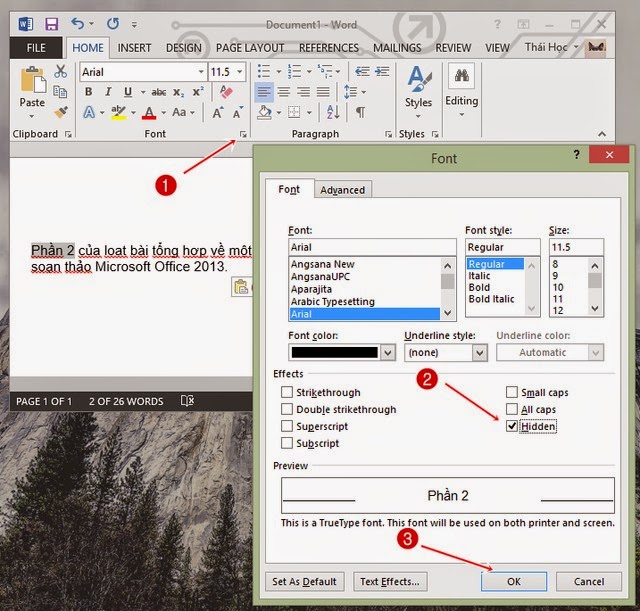Click the ribbon Subscript x₂ button
The height and width of the screenshot is (611, 640).
click(178, 93)
